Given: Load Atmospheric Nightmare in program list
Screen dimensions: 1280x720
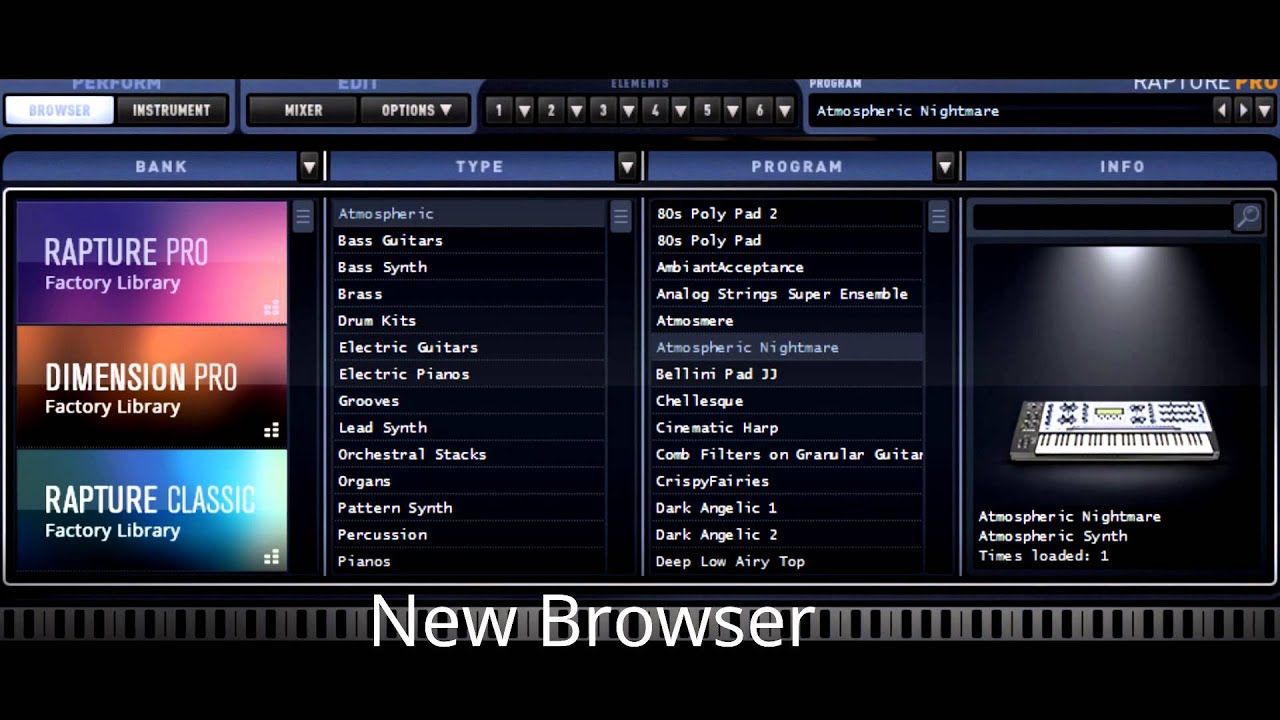Looking at the screenshot, I should [787, 347].
